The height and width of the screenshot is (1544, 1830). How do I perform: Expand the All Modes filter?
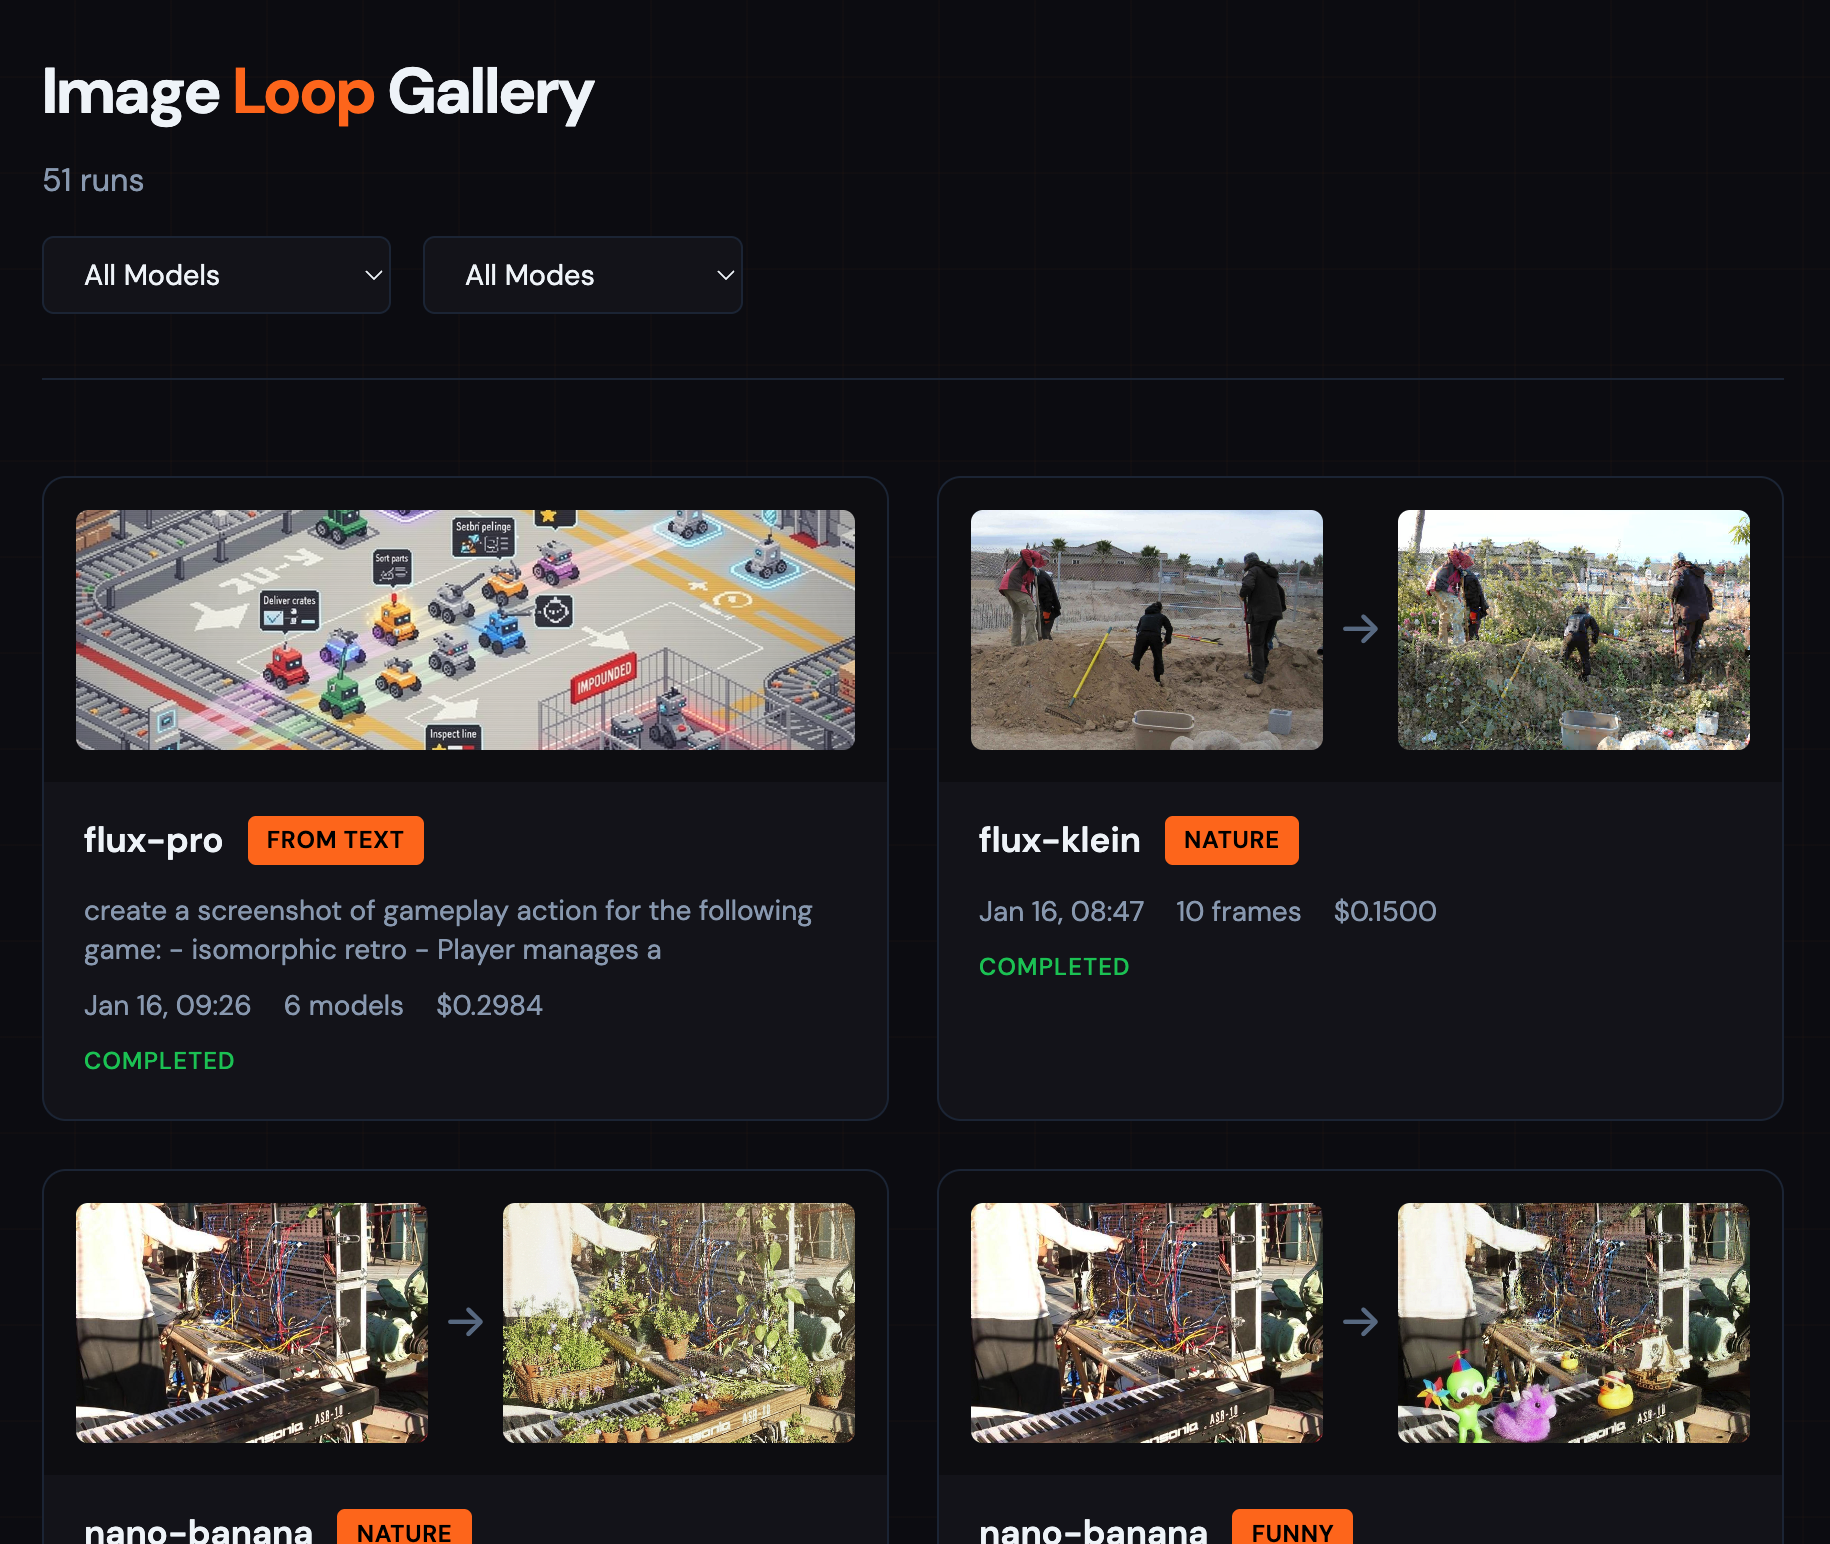[x=582, y=275]
